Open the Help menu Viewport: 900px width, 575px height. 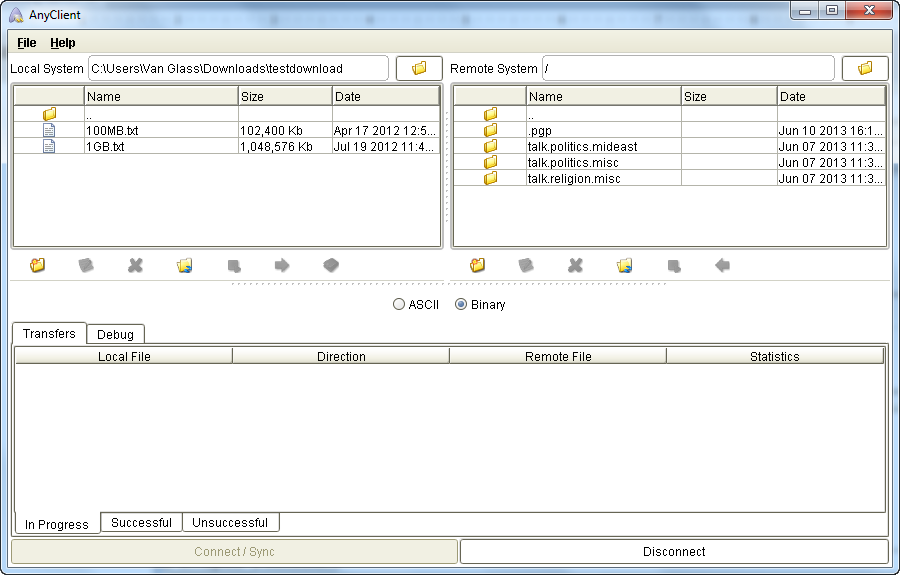coord(63,43)
